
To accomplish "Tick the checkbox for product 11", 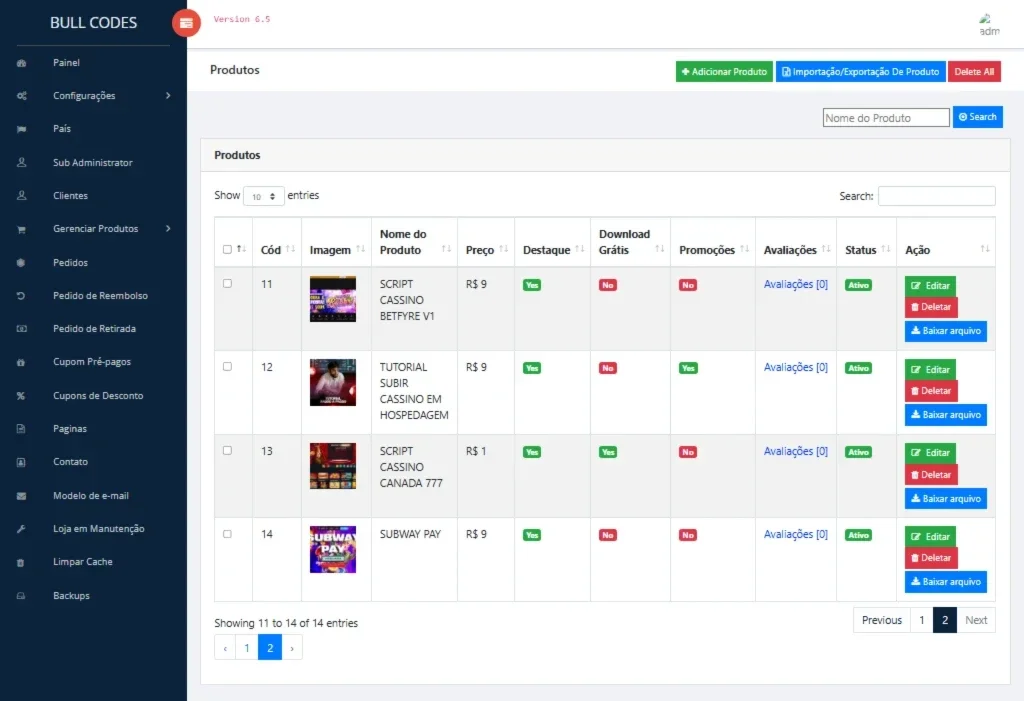I will tap(227, 284).
